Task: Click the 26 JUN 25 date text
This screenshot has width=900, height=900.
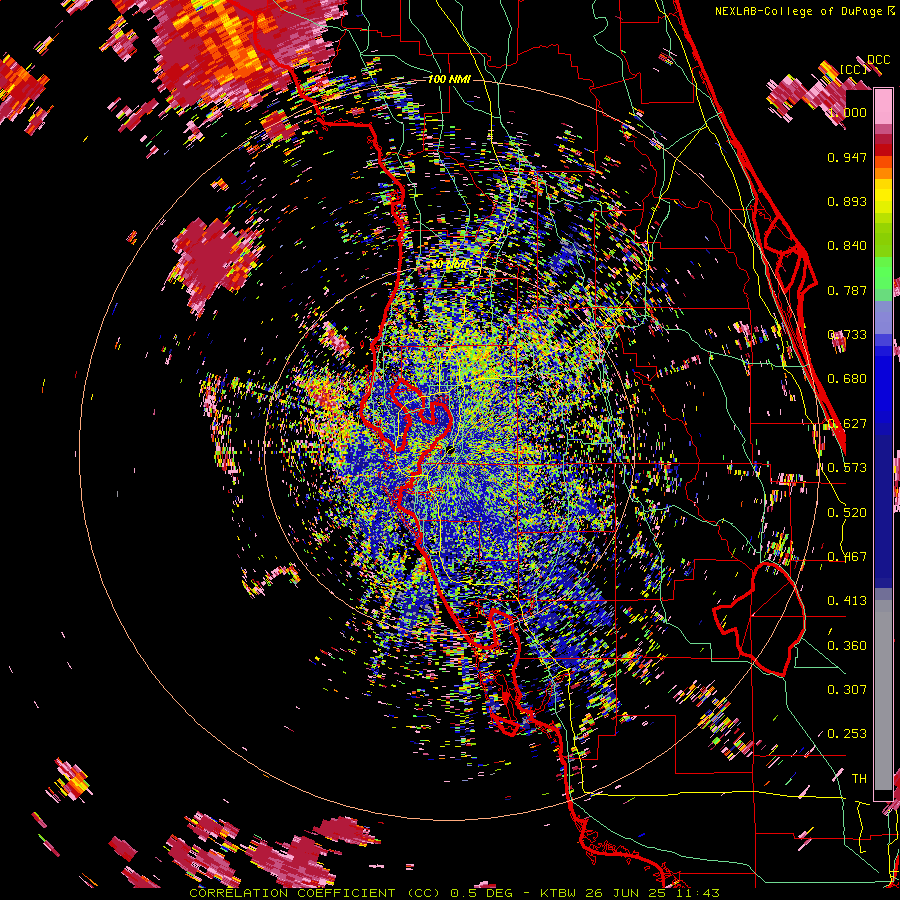Action: coord(627,893)
